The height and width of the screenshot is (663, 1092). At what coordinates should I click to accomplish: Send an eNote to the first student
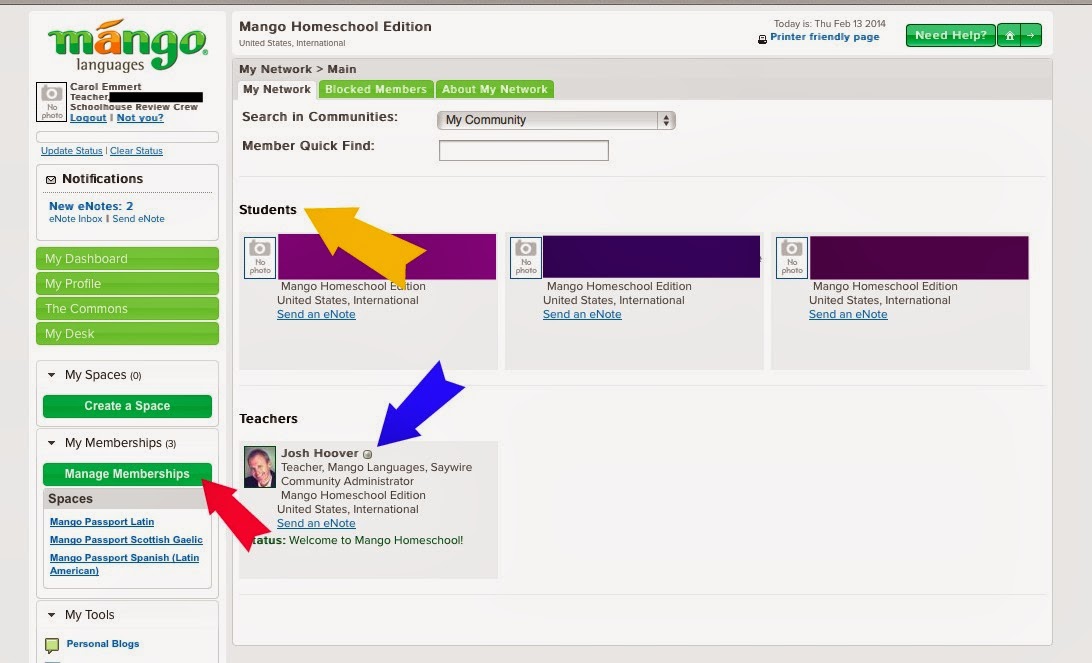point(316,314)
